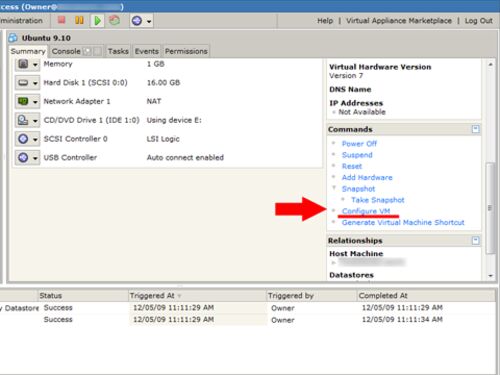Open Virtual Appliance Marketplace link
500x375 pixels.
399,21
